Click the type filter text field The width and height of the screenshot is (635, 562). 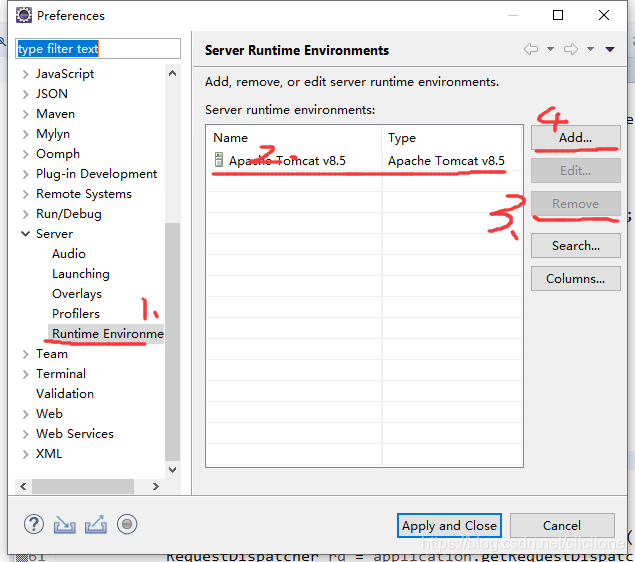pyautogui.click(x=98, y=49)
